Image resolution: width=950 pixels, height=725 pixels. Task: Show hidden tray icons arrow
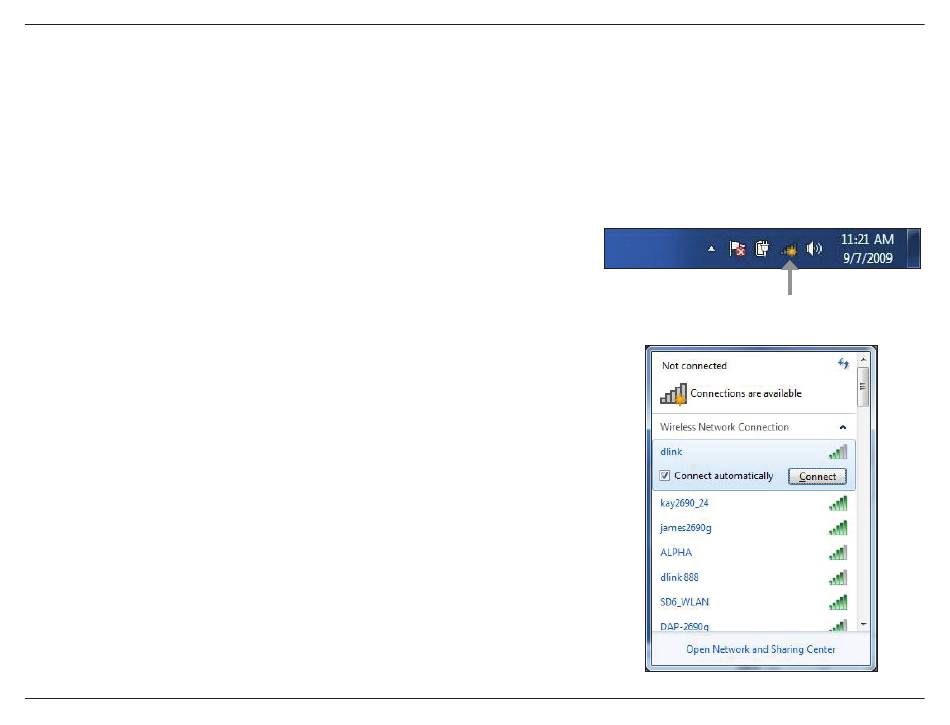tap(712, 249)
